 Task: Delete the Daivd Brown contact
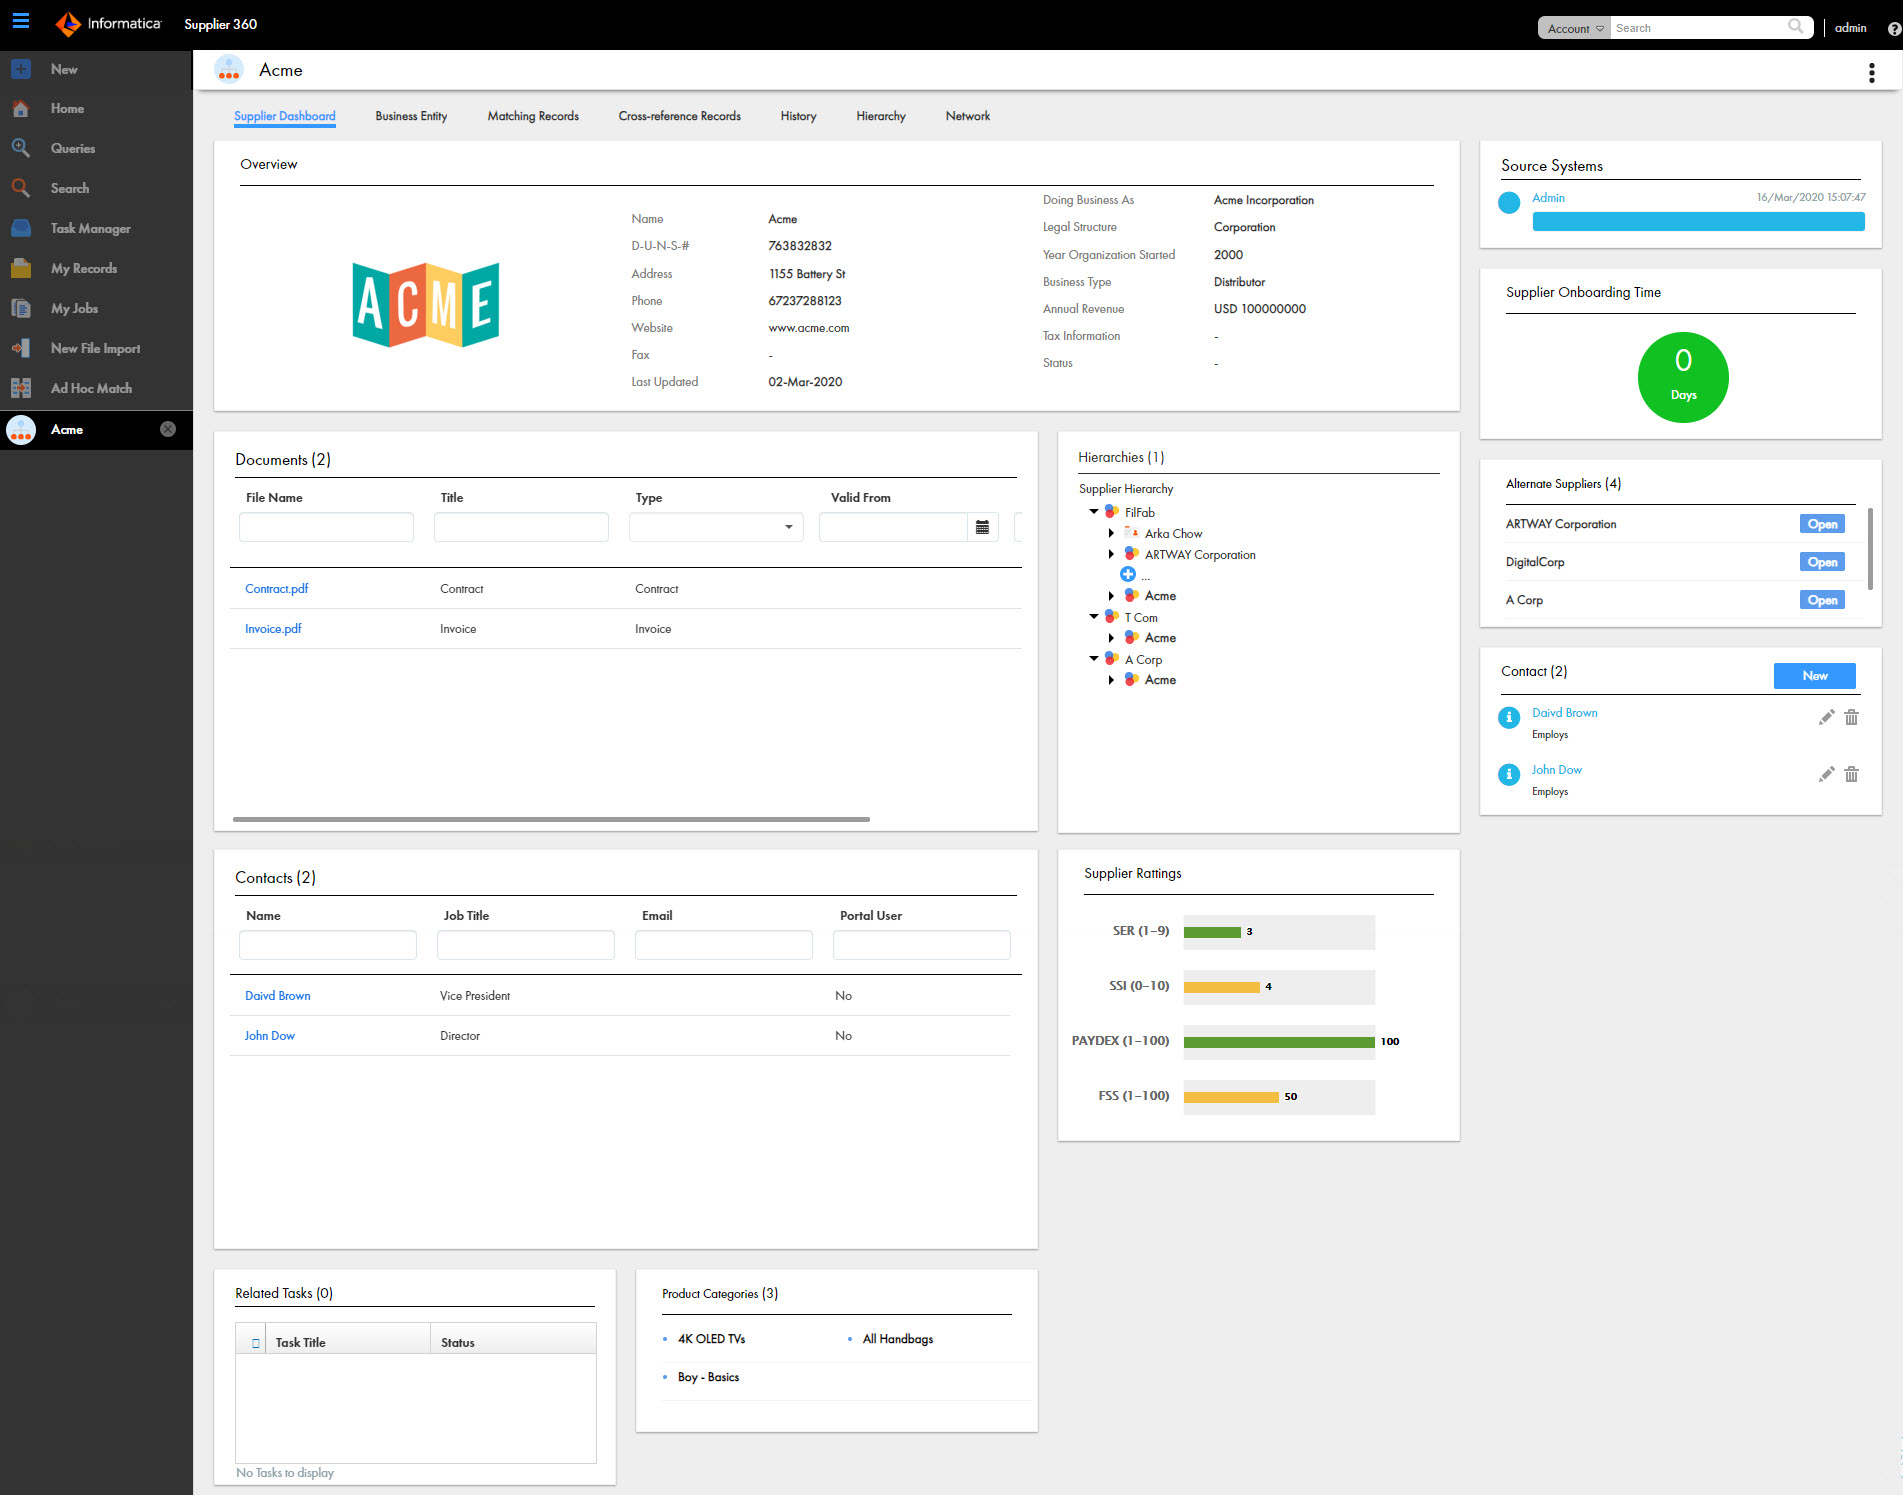pyautogui.click(x=1851, y=717)
